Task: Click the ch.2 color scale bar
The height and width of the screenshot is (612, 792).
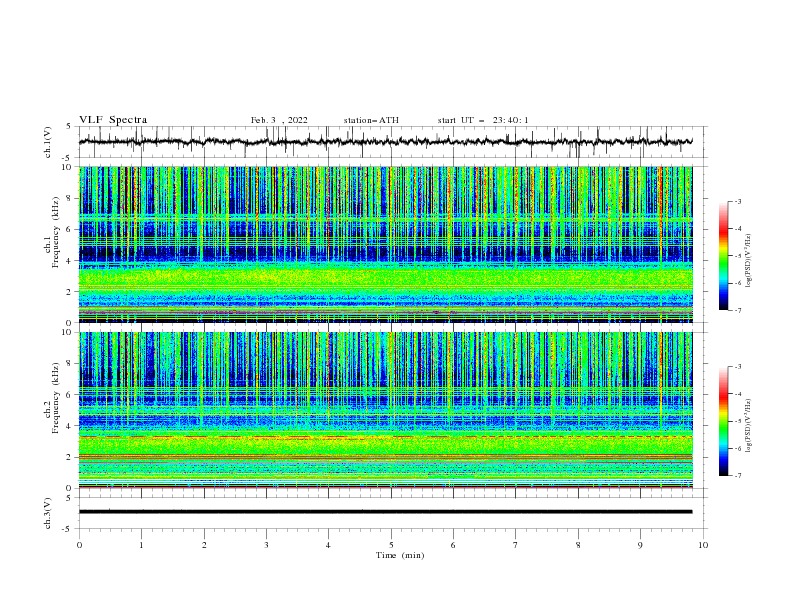Action: pos(724,421)
